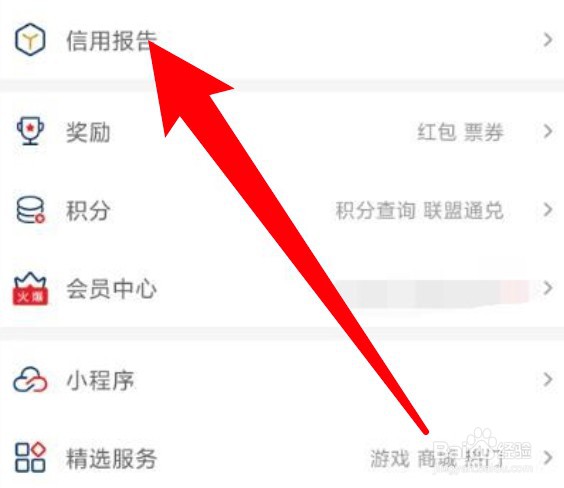Tap the 积分 coin stack icon
564x488 pixels.
pyautogui.click(x=31, y=210)
